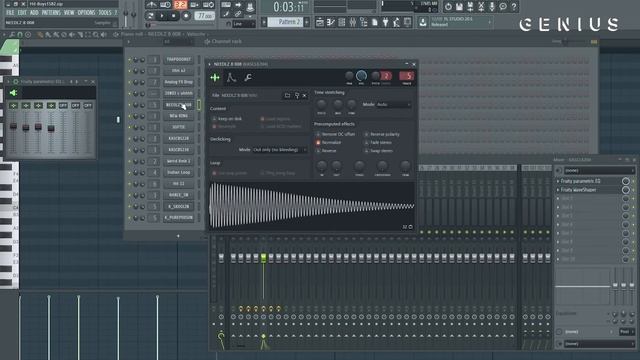The image size is (640, 360).
Task: Select the sample settings tab icon
Action: click(215, 77)
